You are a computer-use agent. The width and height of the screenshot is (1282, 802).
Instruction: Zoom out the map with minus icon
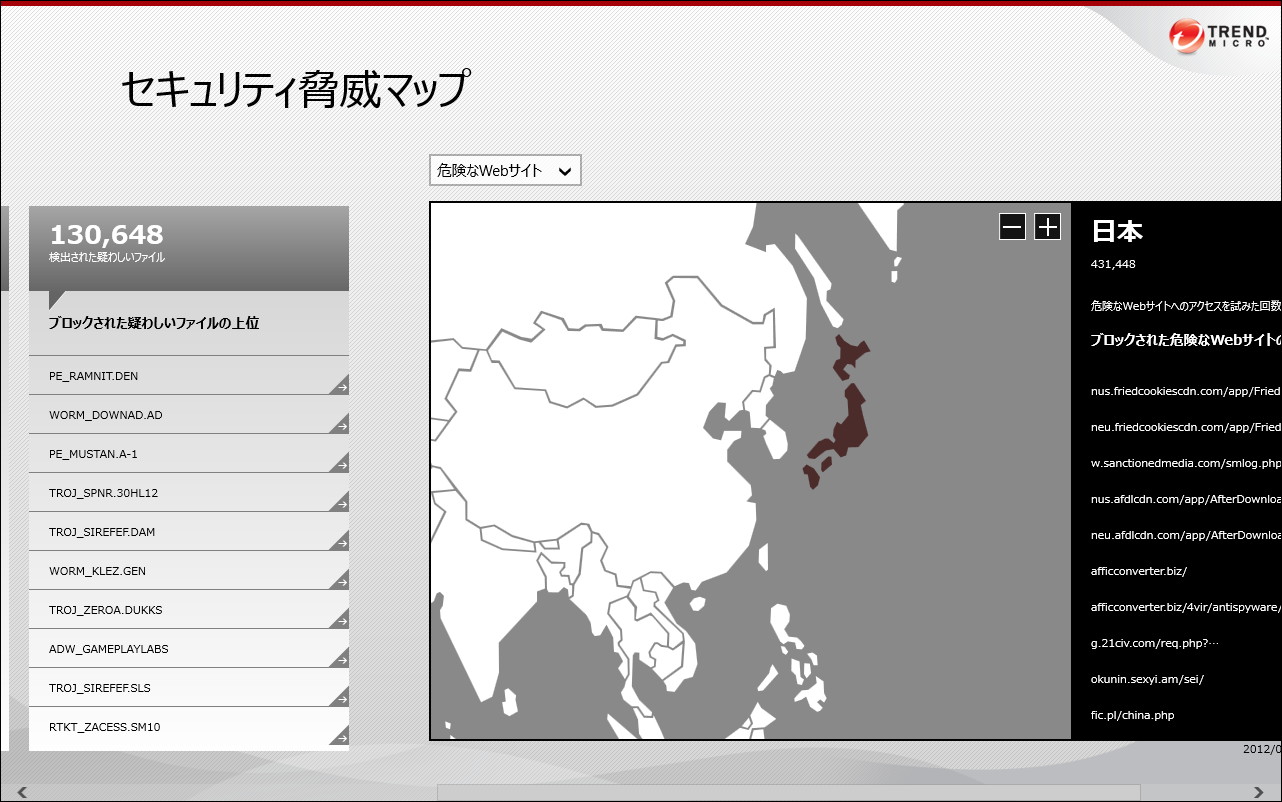[x=1012, y=227]
